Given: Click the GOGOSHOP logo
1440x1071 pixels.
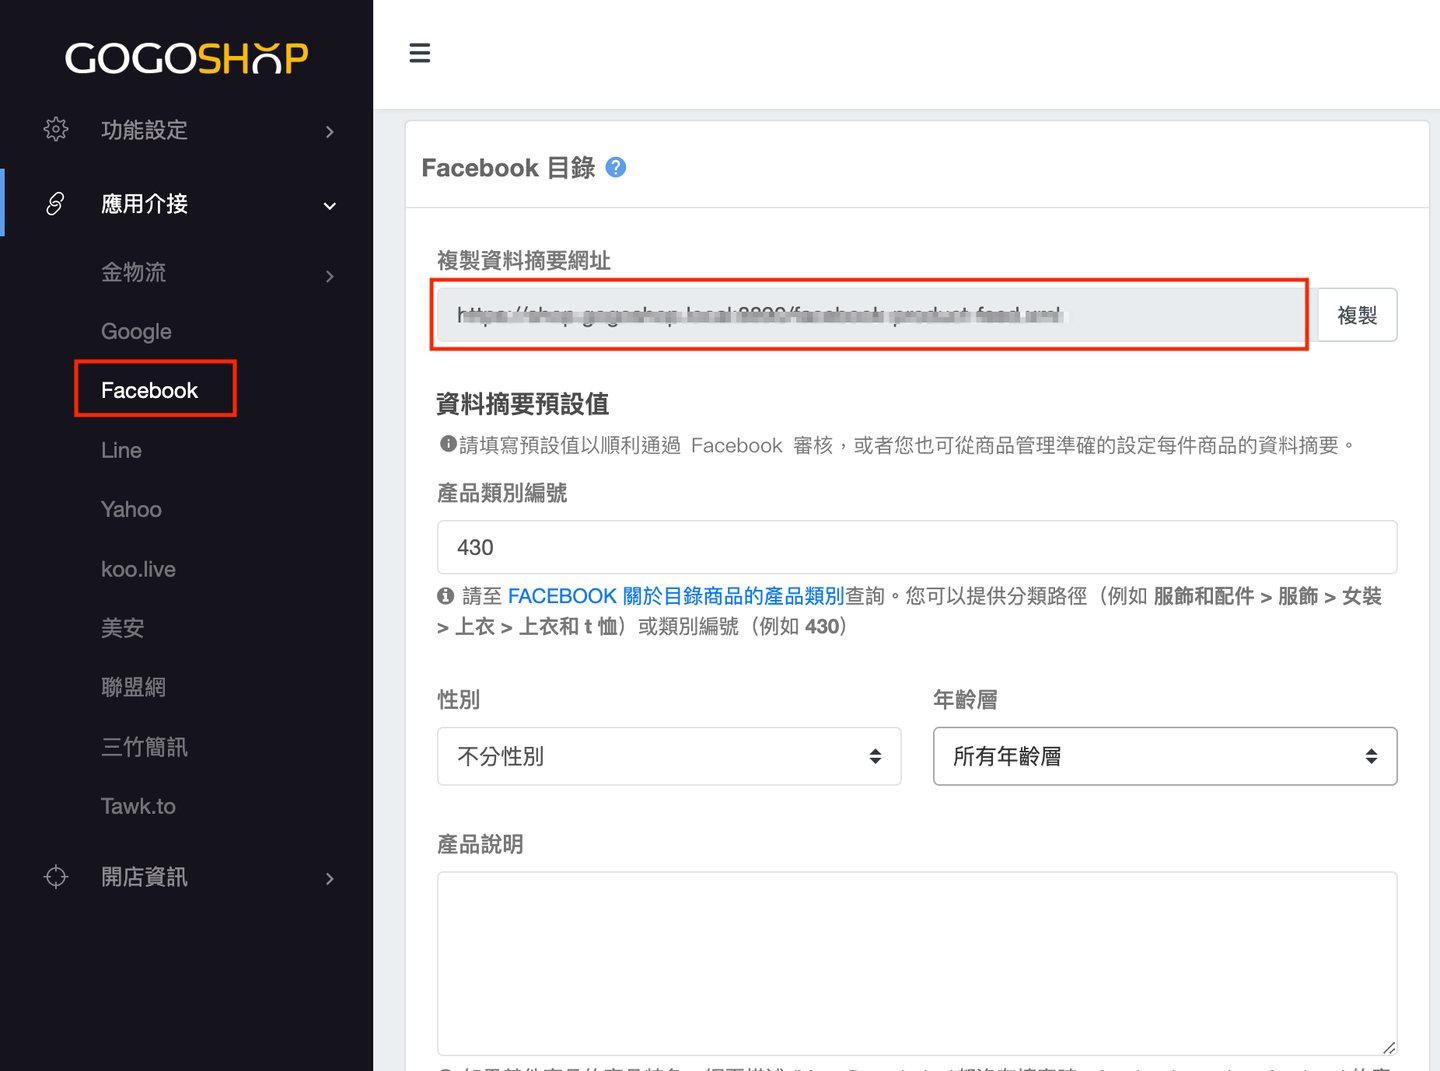Looking at the screenshot, I should point(187,58).
